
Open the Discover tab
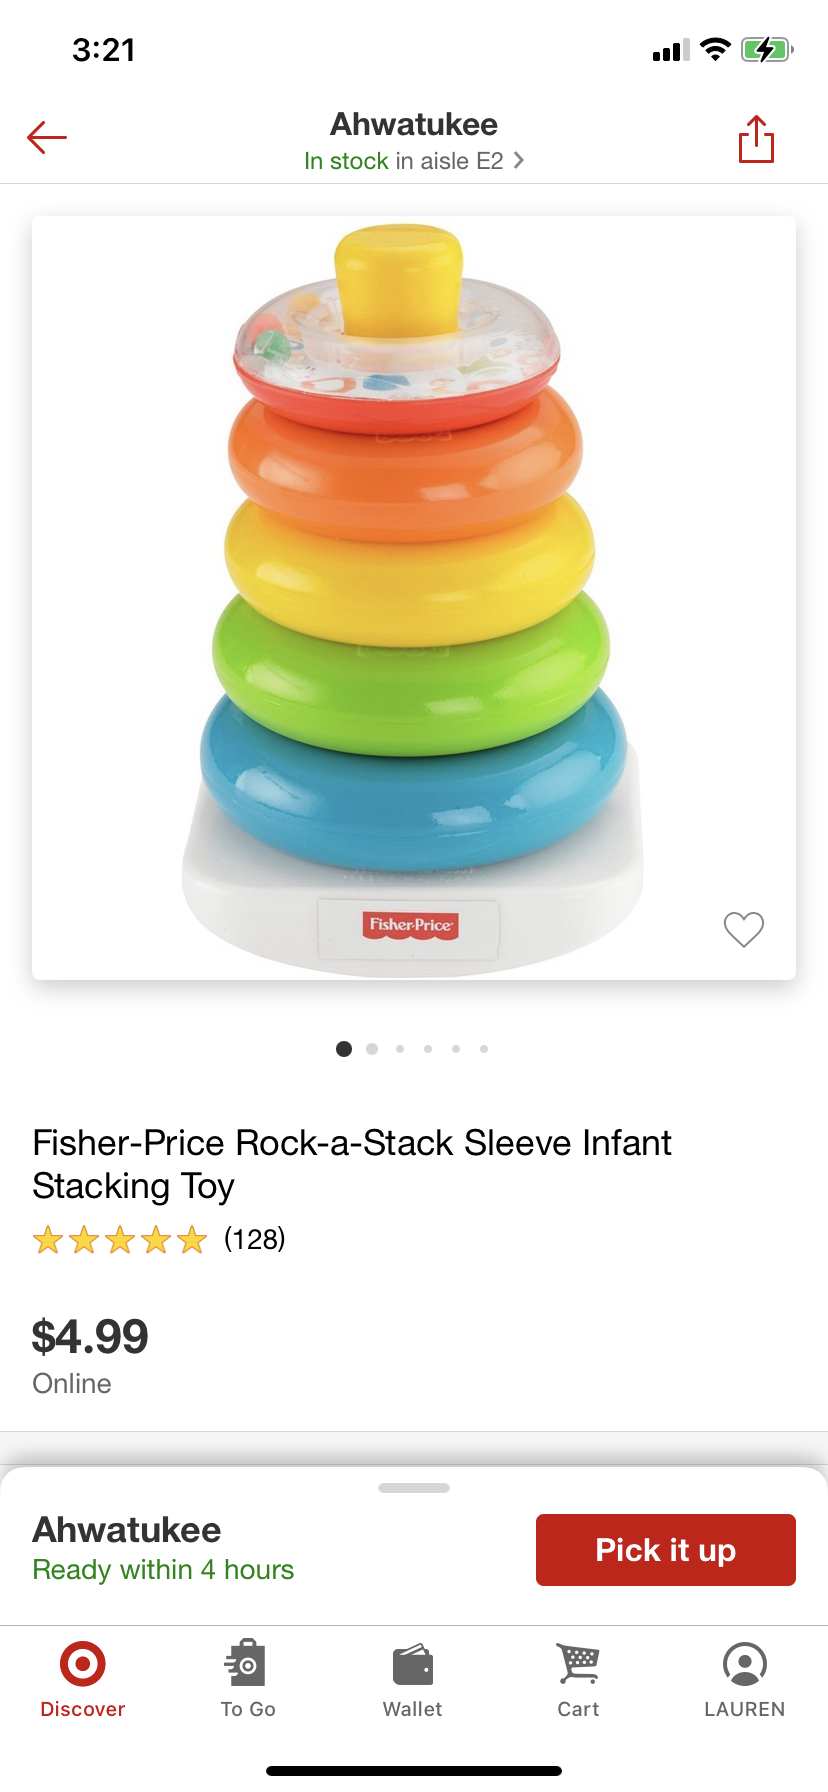click(83, 1679)
